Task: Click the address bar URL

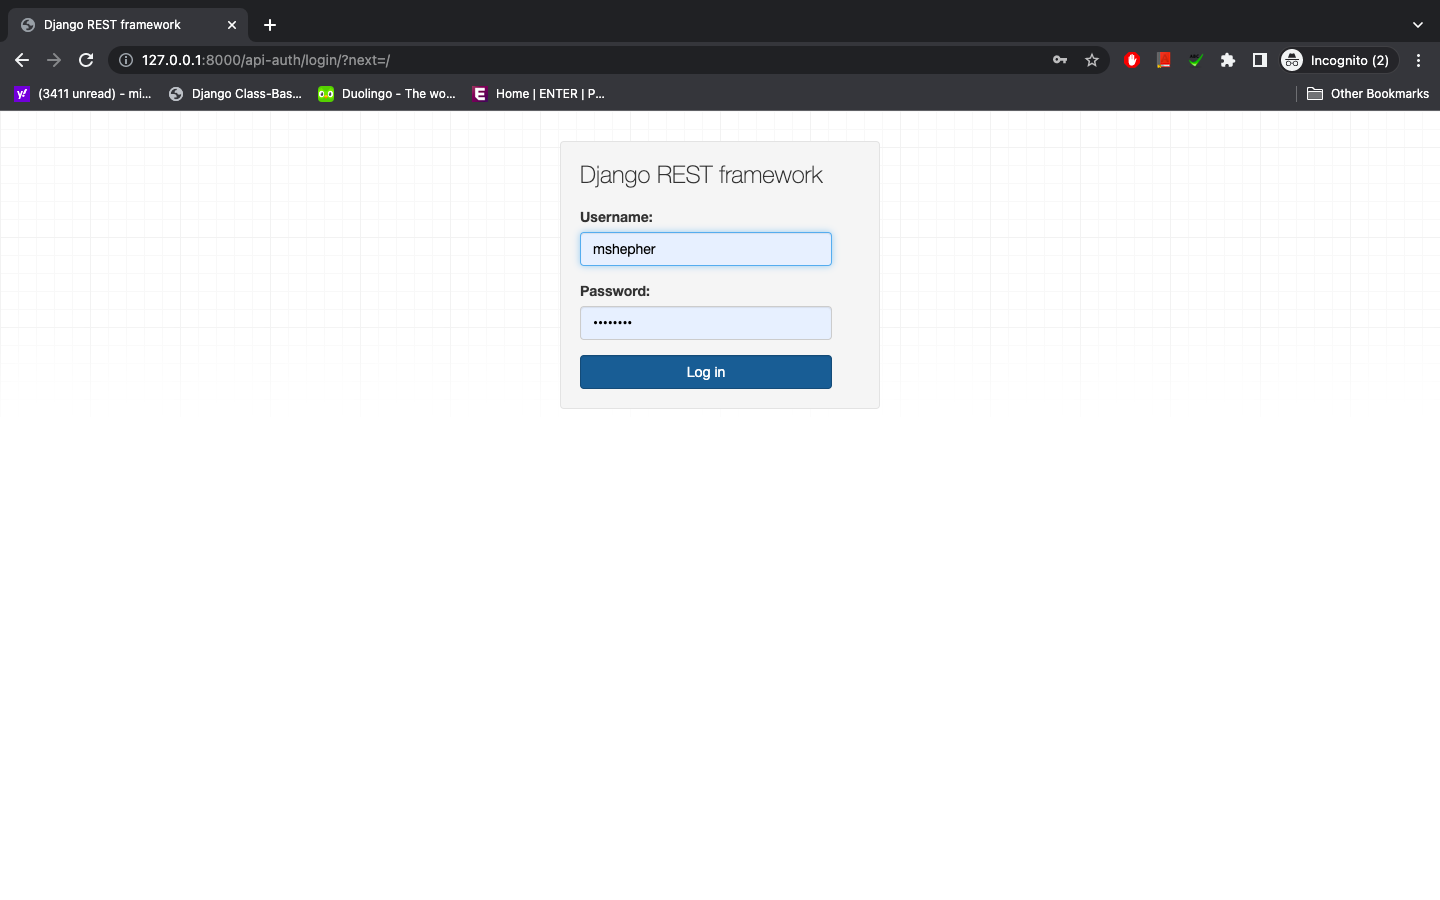Action: click(x=266, y=60)
